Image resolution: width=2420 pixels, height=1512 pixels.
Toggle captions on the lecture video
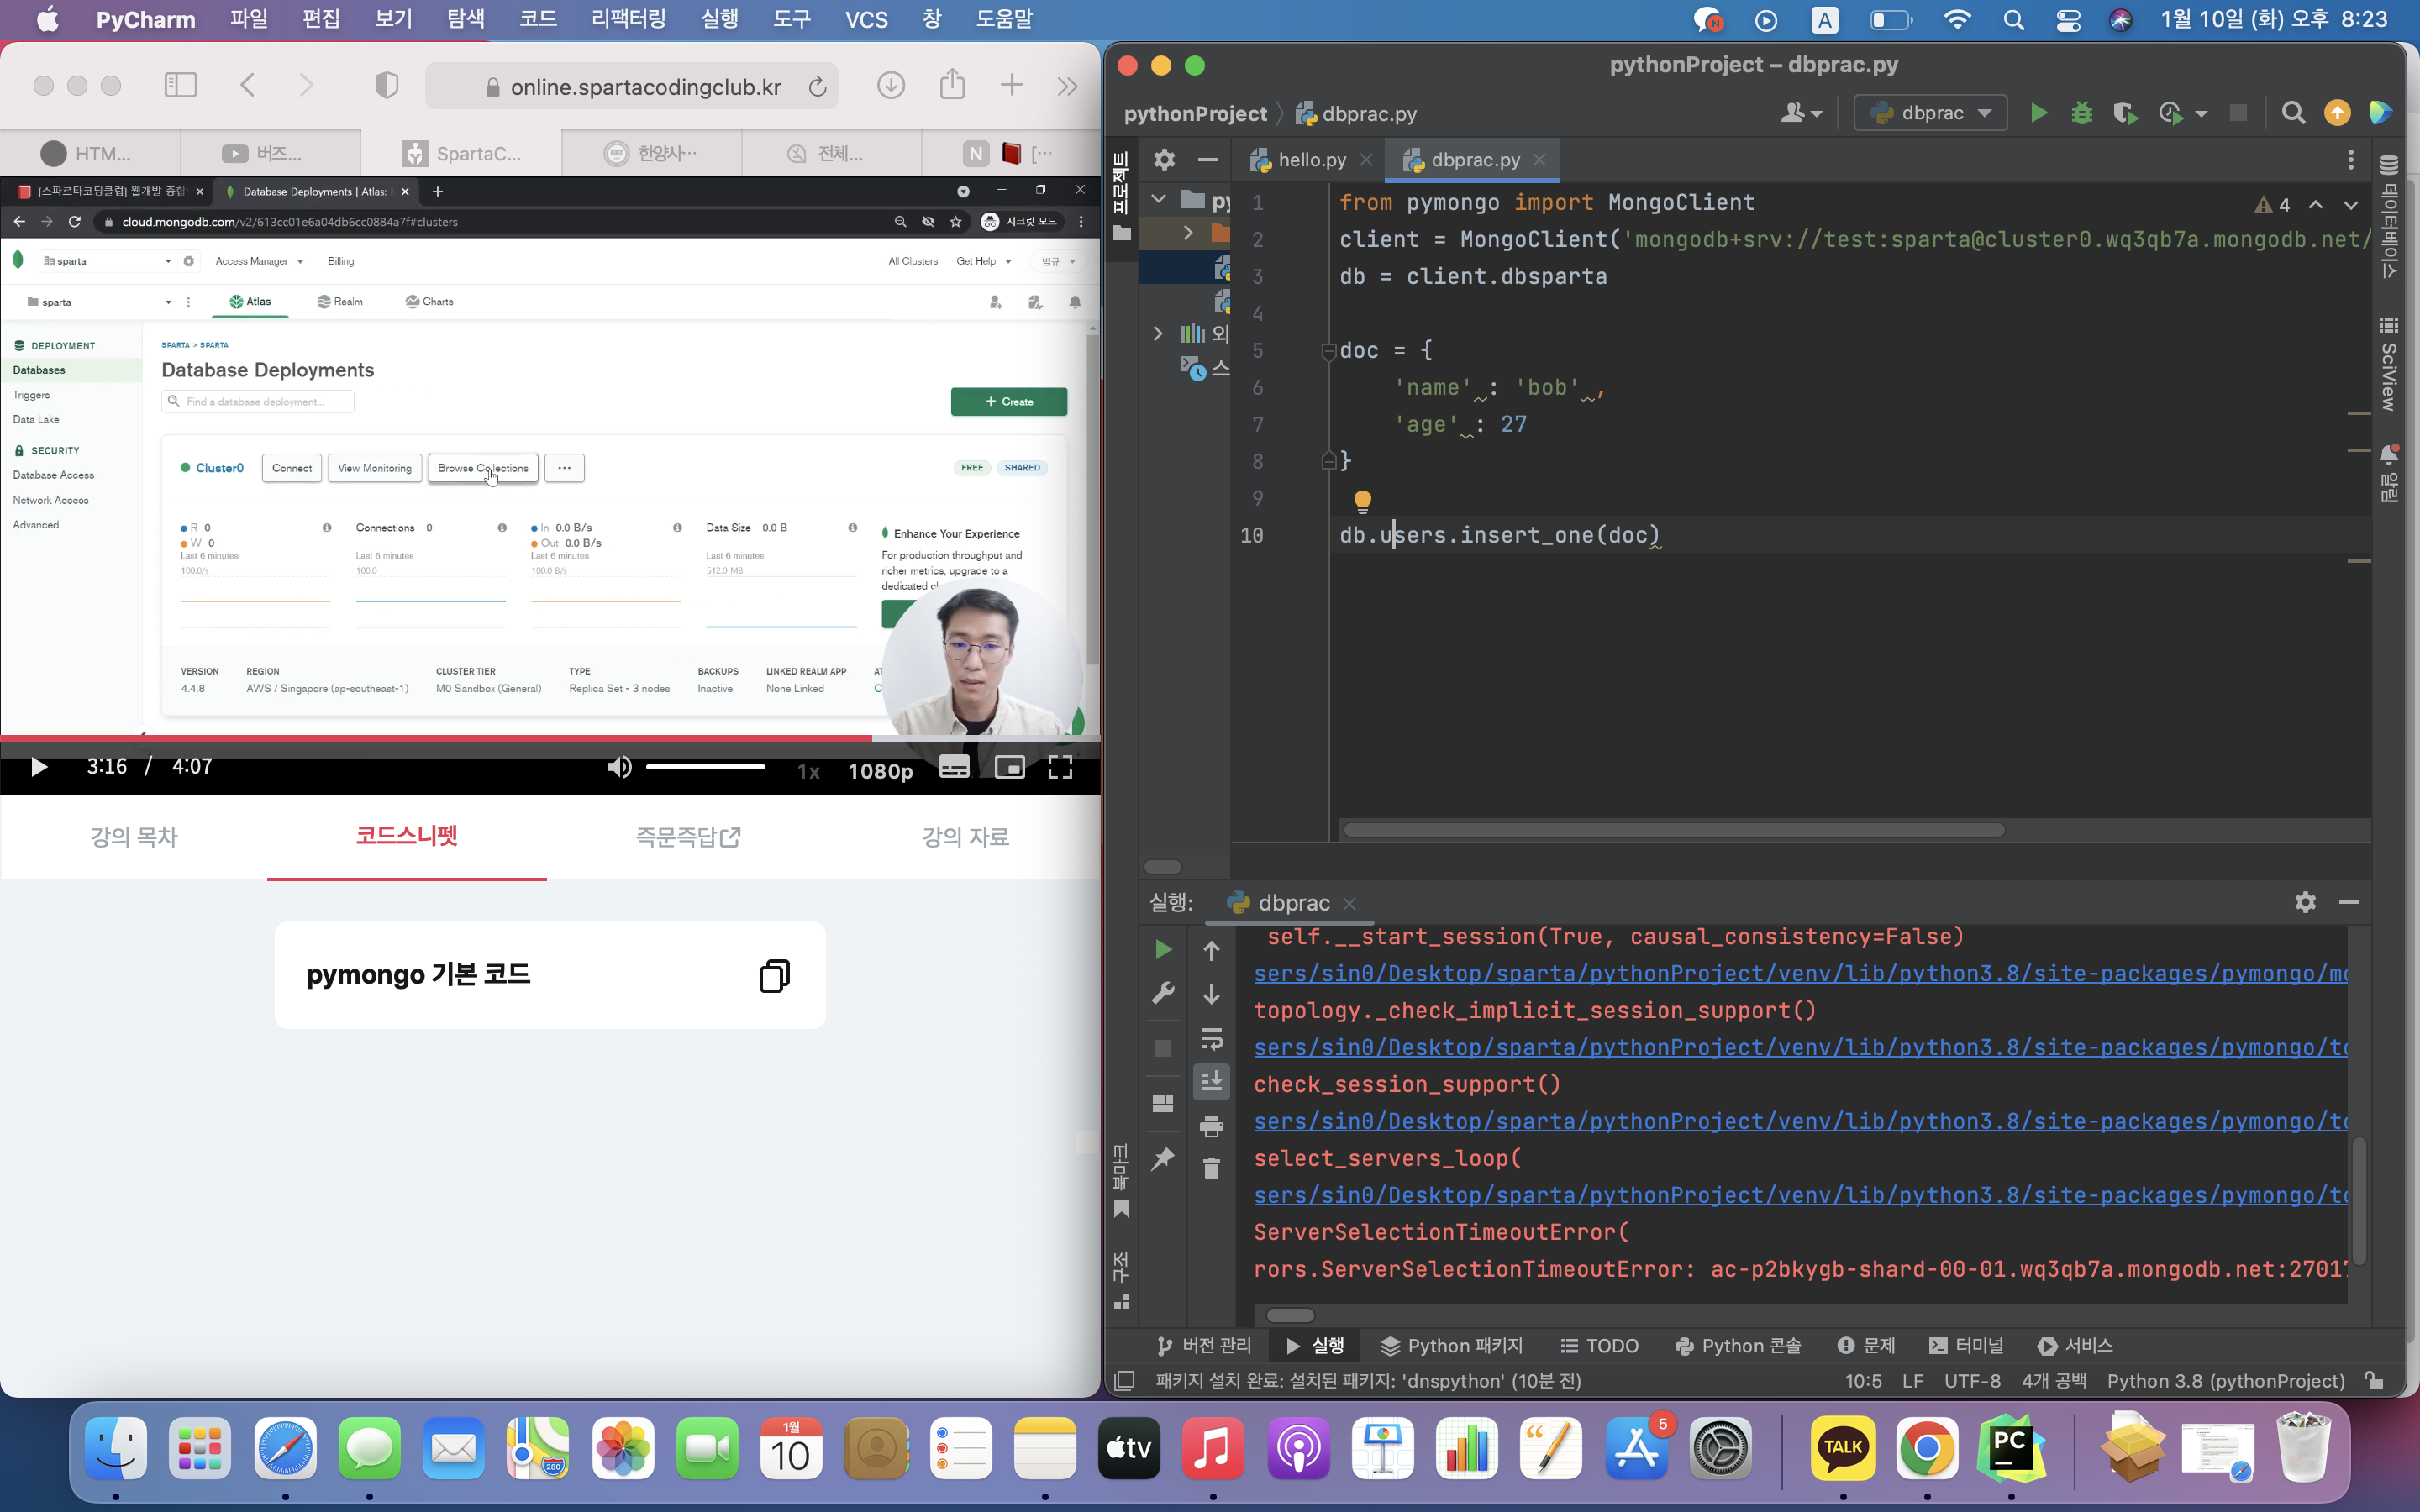click(954, 767)
